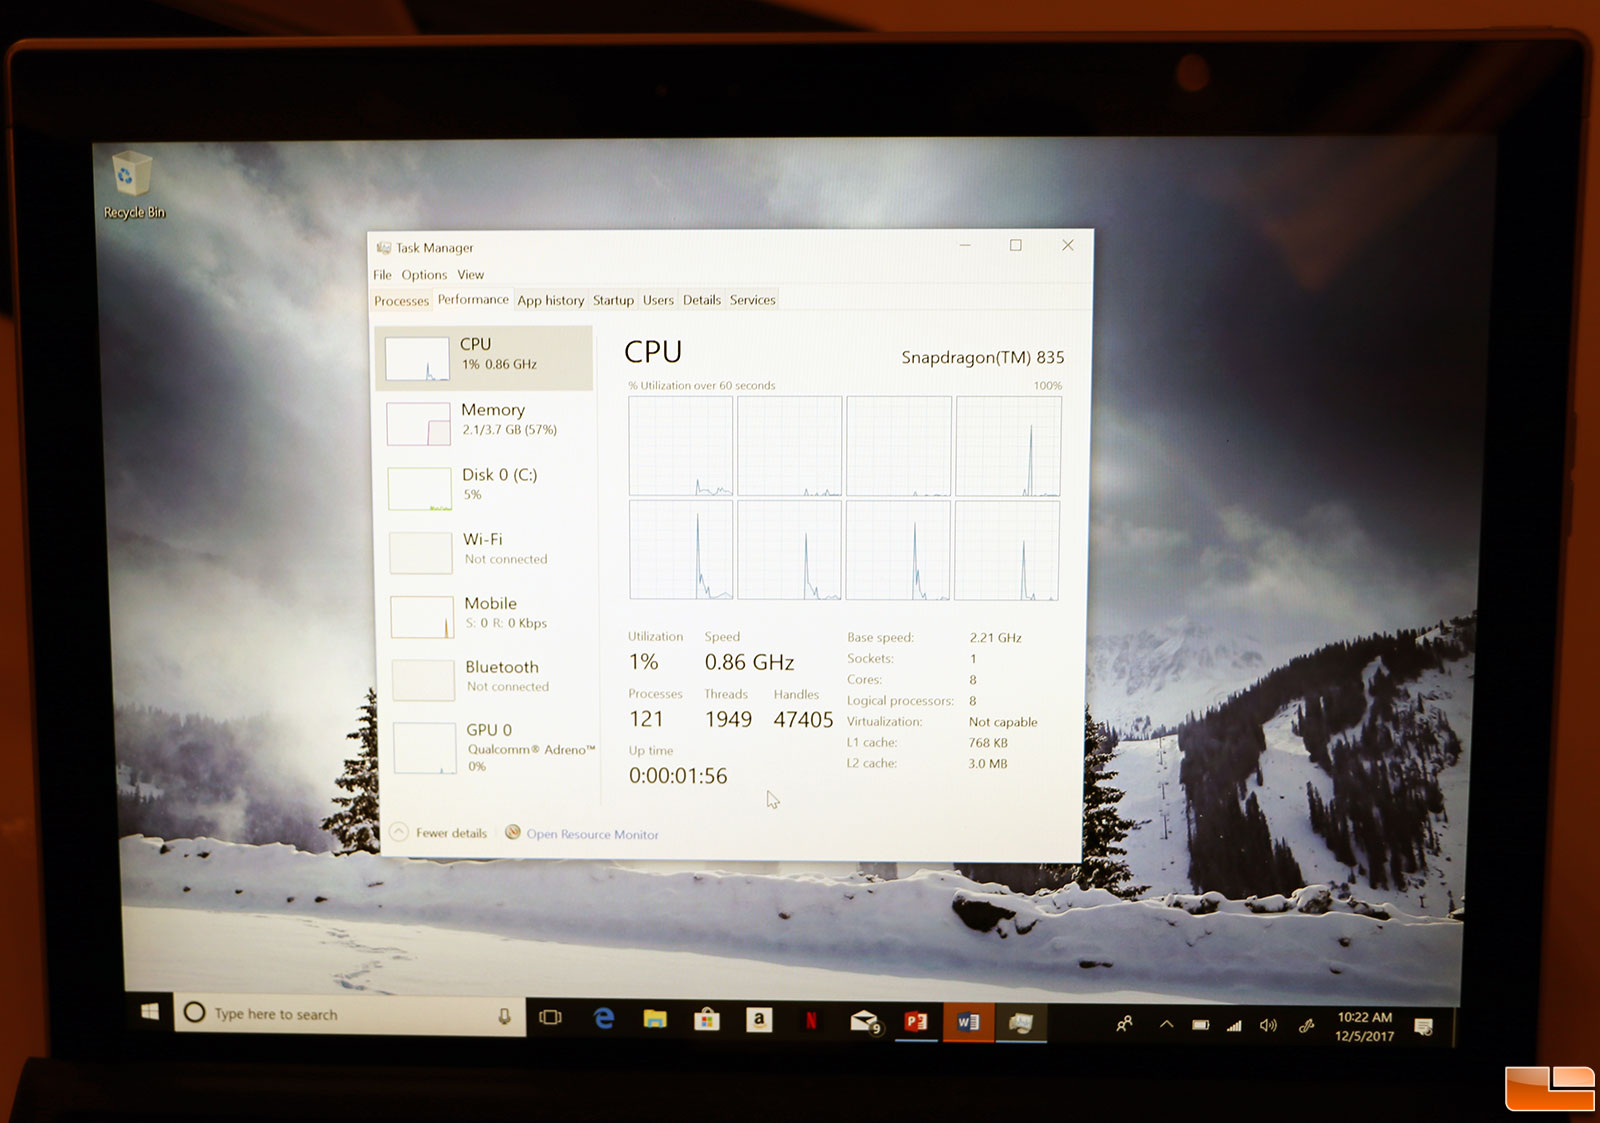This screenshot has width=1600, height=1123.
Task: Switch to Word on the taskbar
Action: [968, 1022]
